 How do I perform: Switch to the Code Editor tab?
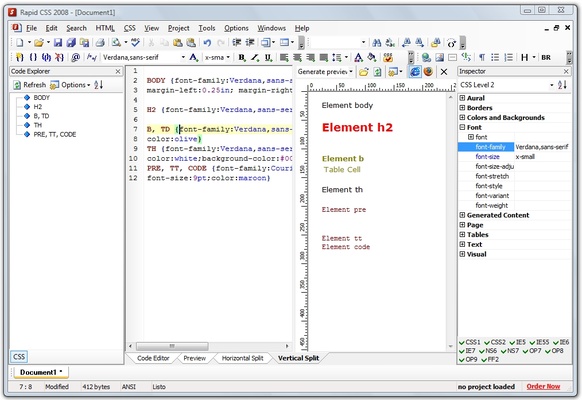153,358
